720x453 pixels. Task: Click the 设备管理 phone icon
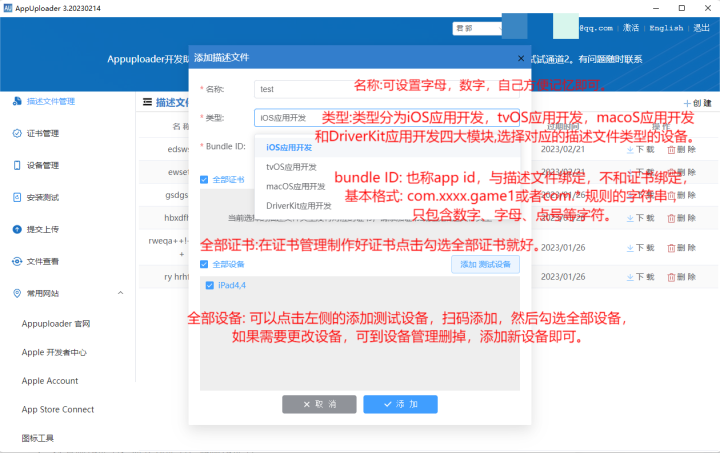click(17, 165)
